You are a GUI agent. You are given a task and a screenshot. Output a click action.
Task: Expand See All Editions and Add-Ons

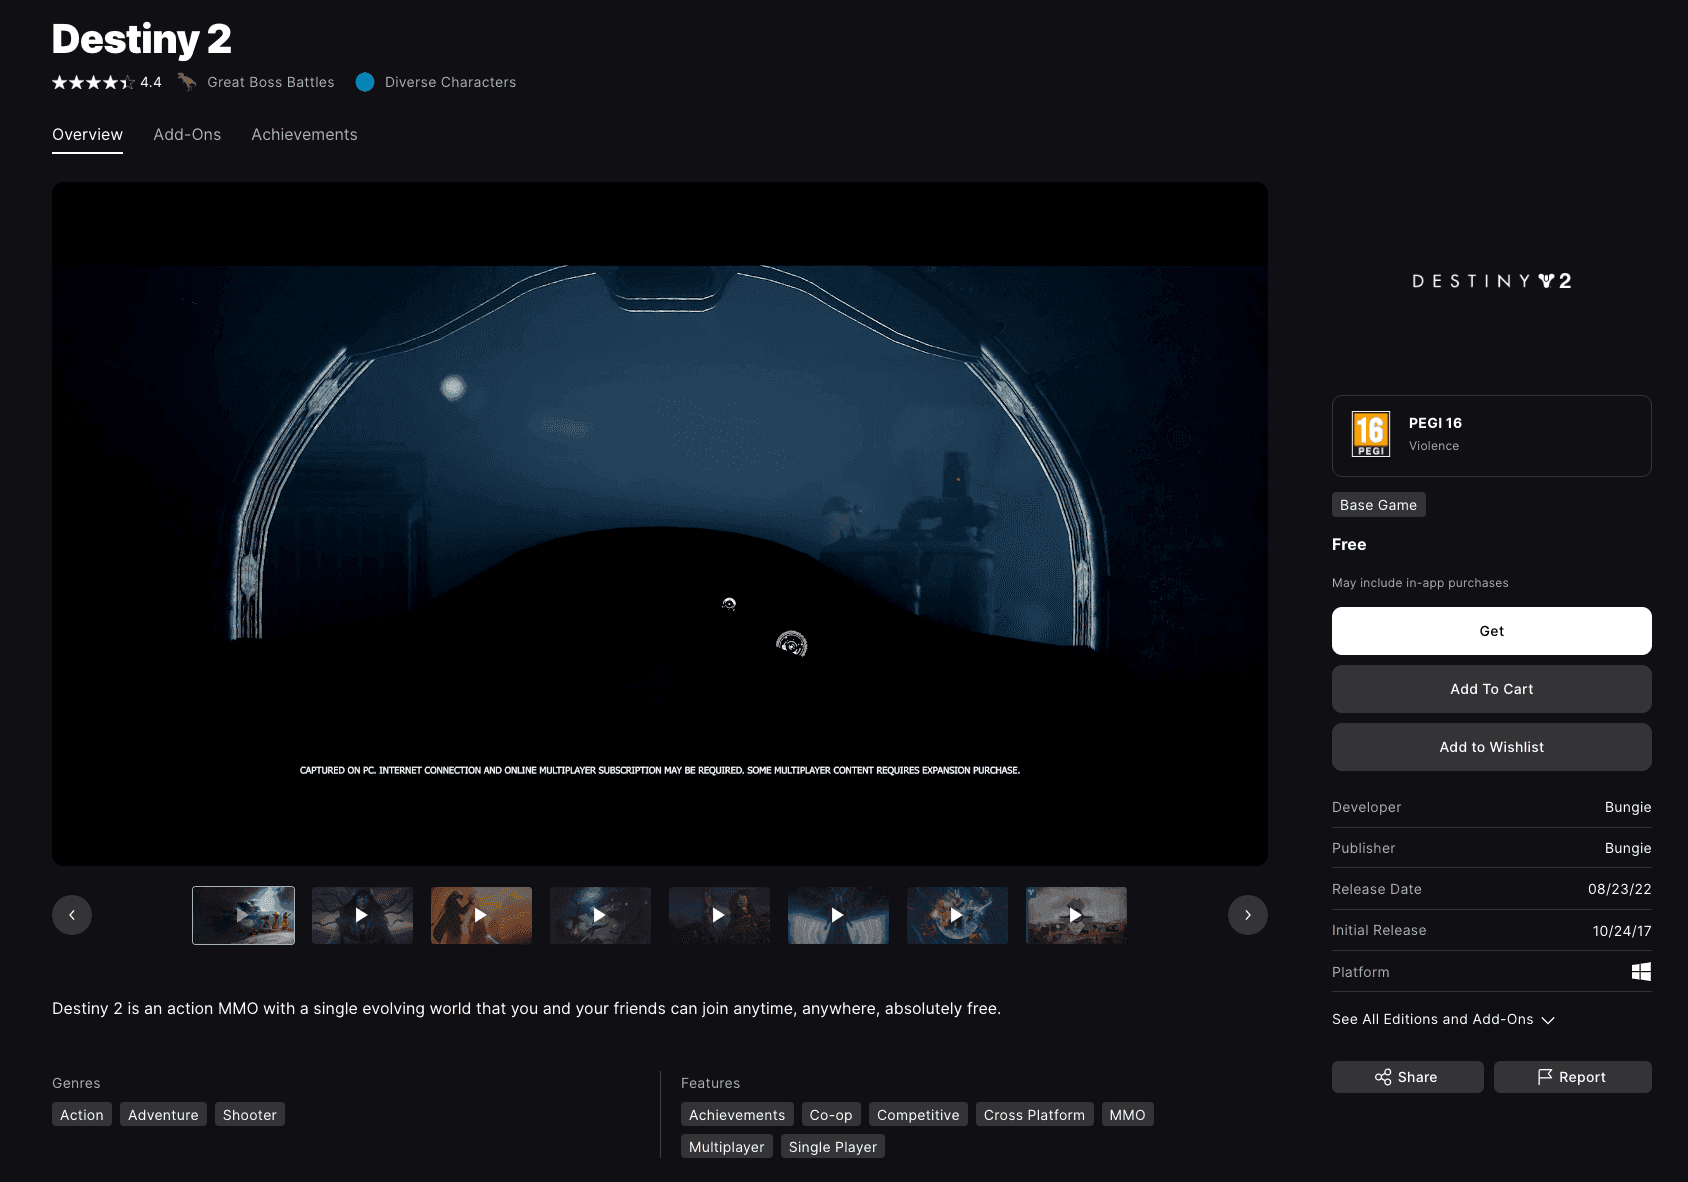pyautogui.click(x=1443, y=1019)
